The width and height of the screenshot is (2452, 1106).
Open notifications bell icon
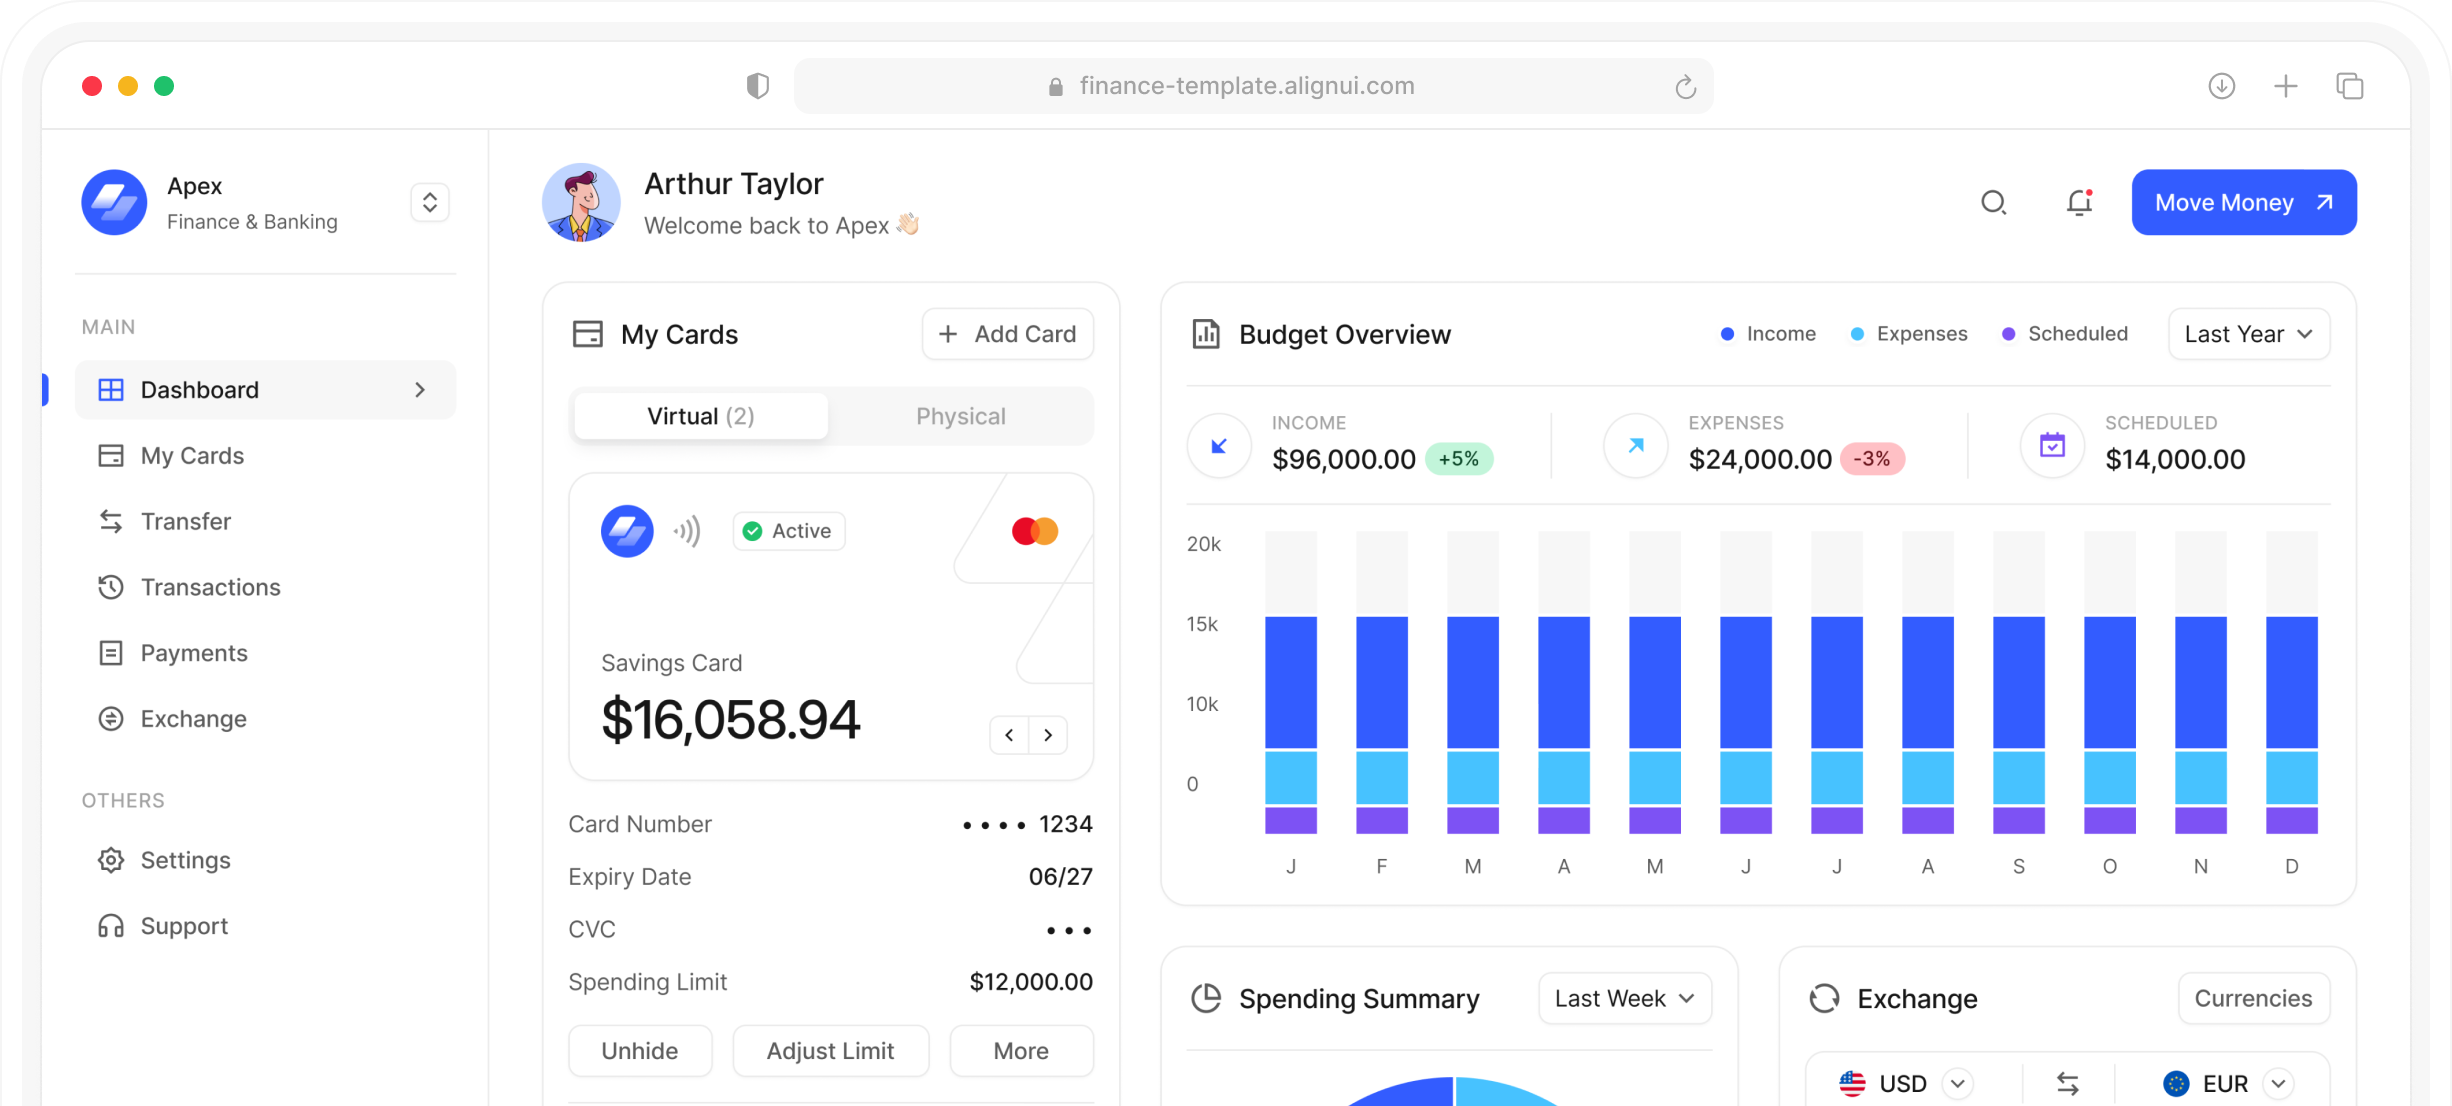[2079, 203]
